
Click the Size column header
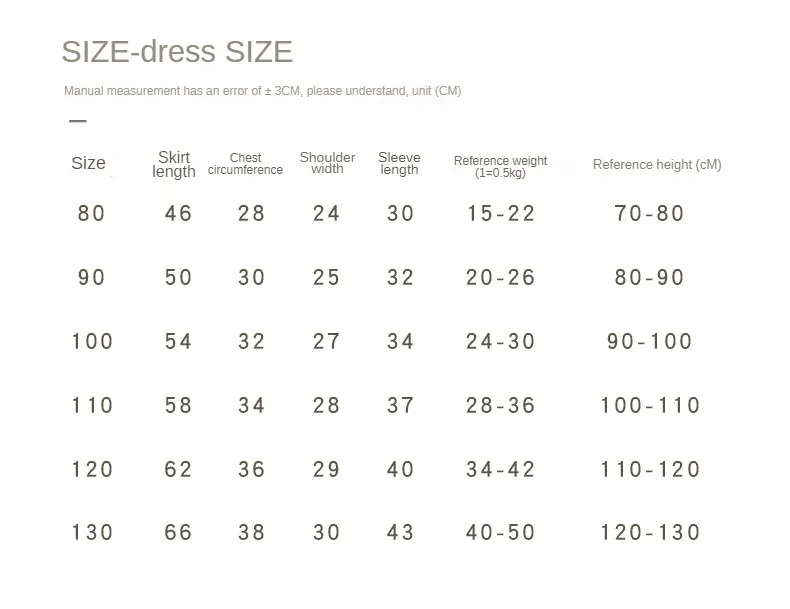pyautogui.click(x=88, y=163)
